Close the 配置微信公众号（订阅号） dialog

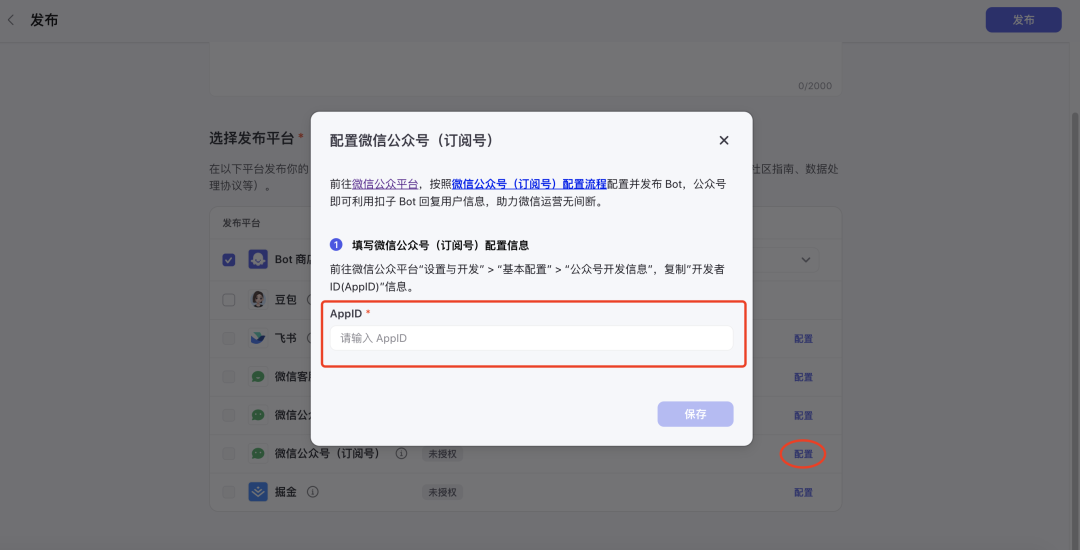click(723, 140)
